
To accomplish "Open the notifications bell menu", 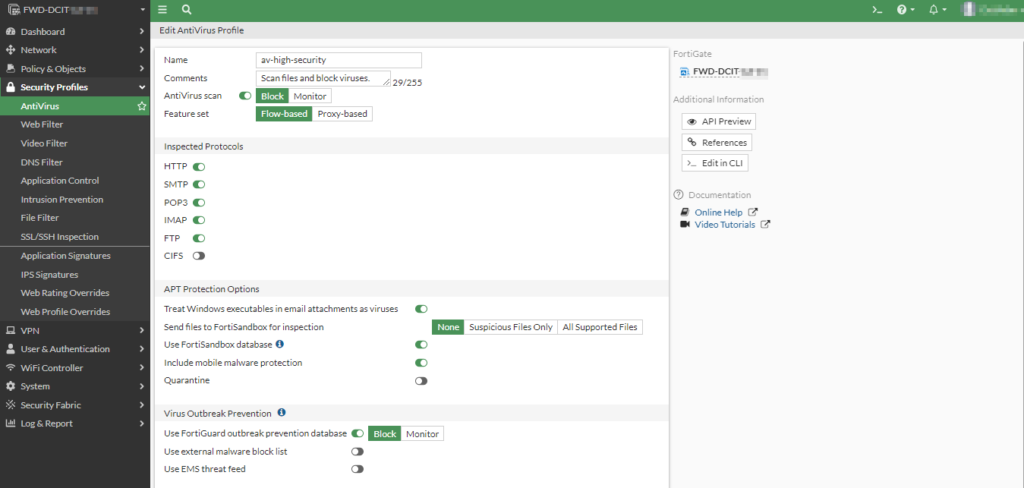I will point(937,10).
